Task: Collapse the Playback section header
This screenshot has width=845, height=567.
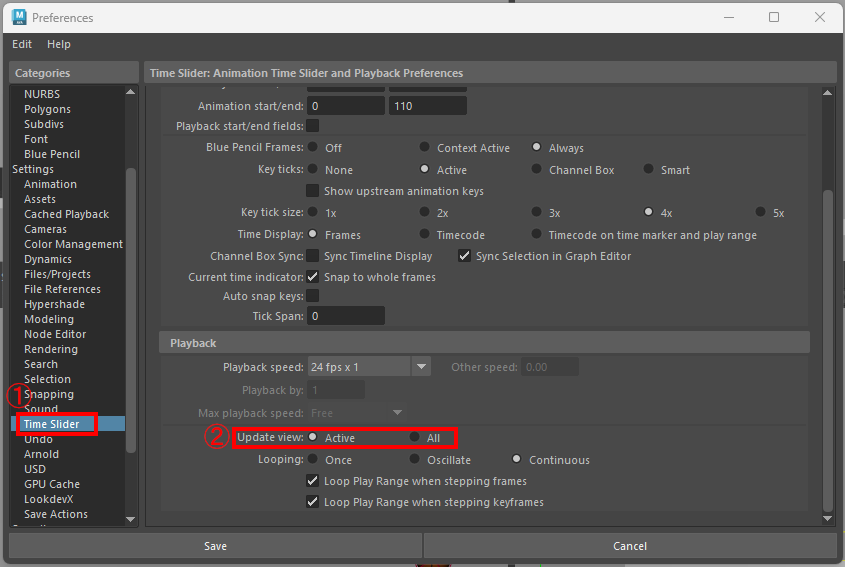Action: tap(193, 343)
